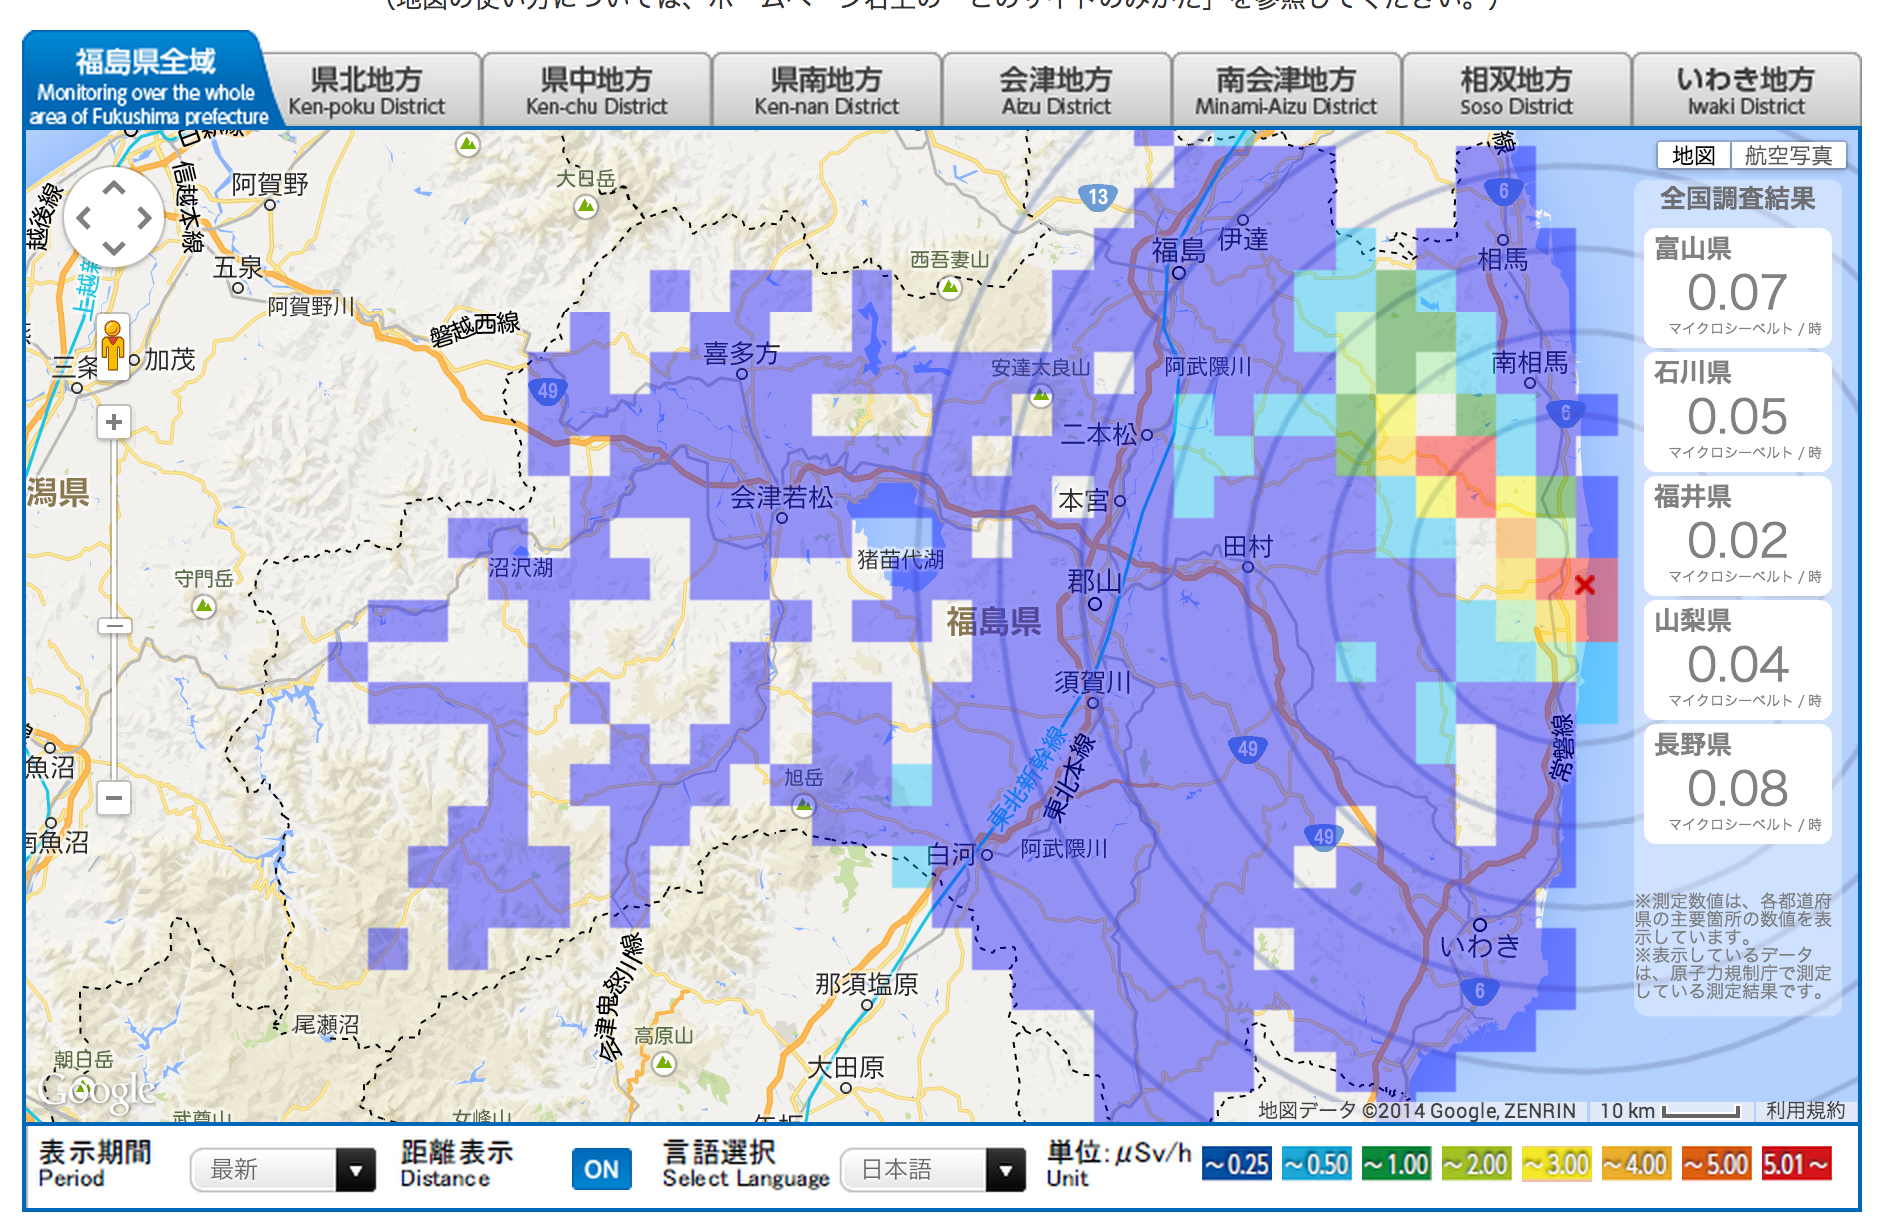1888x1222 pixels.
Task: Click the ~2.00 yellow-green legend swatch
Action: click(x=1477, y=1164)
